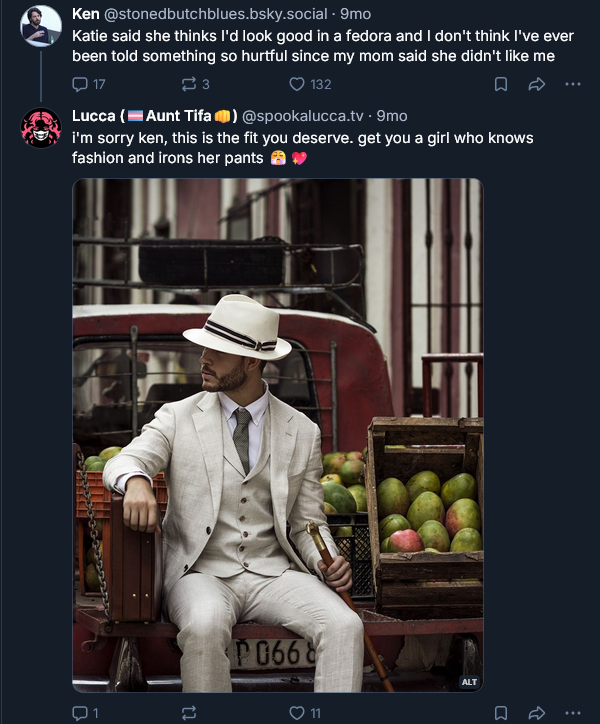Like Ken's post with 132 likes
The width and height of the screenshot is (600, 724).
[x=310, y=84]
